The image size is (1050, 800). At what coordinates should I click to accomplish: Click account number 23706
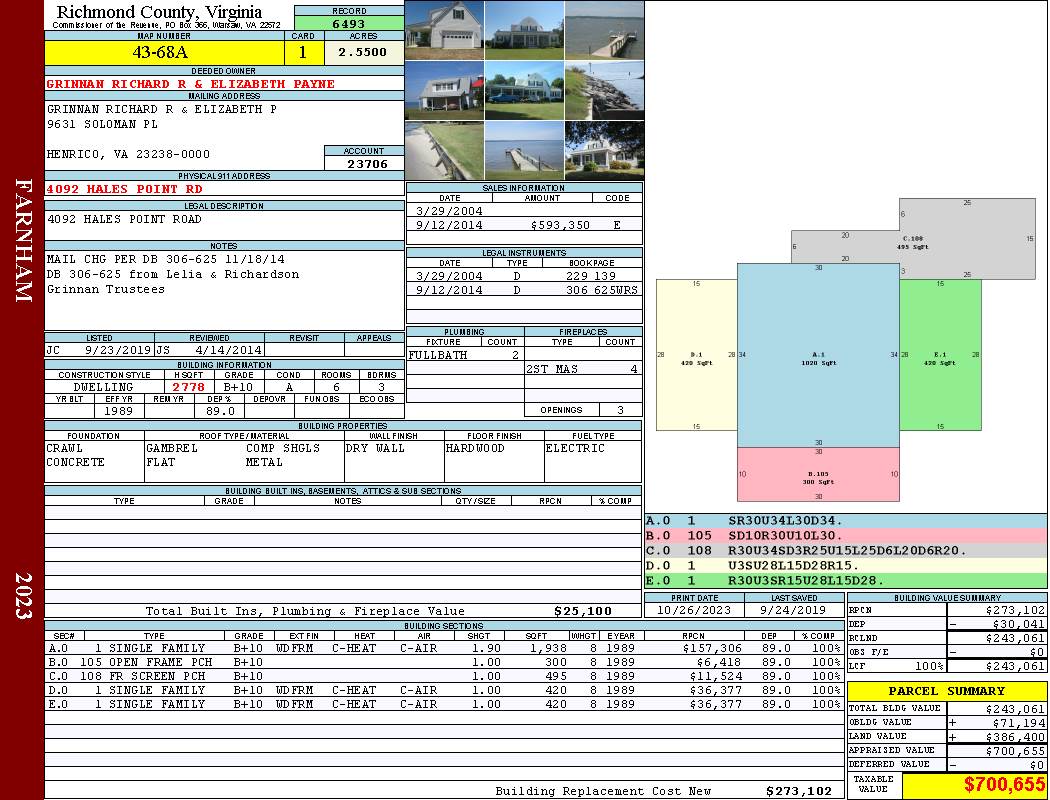tap(367, 164)
